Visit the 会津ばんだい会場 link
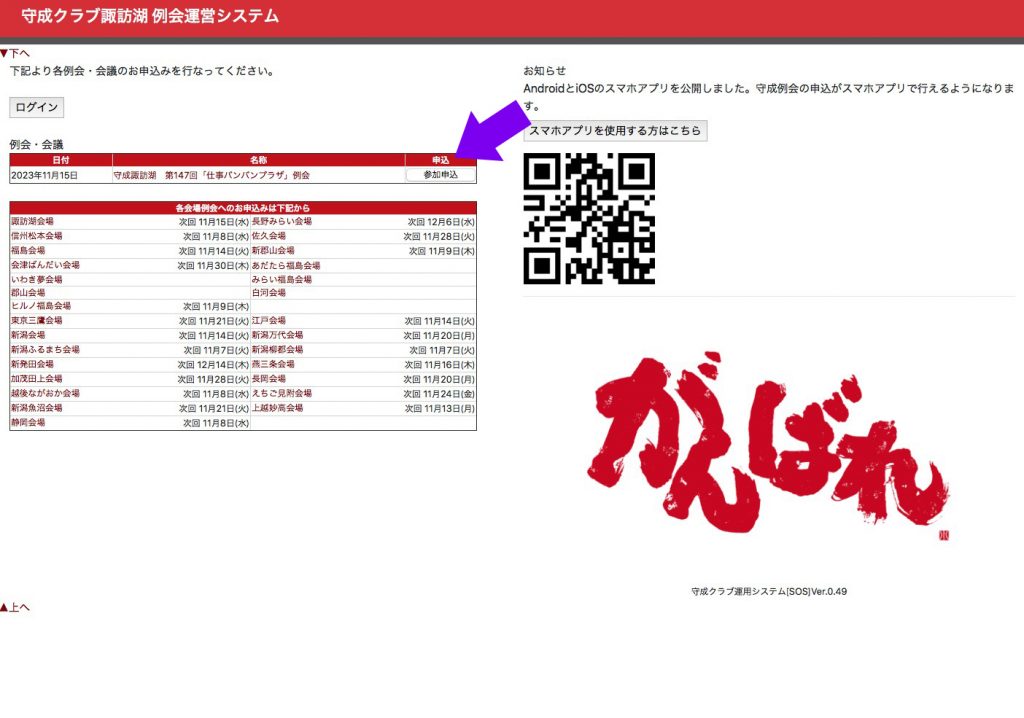The image size is (1024, 718). coord(45,265)
